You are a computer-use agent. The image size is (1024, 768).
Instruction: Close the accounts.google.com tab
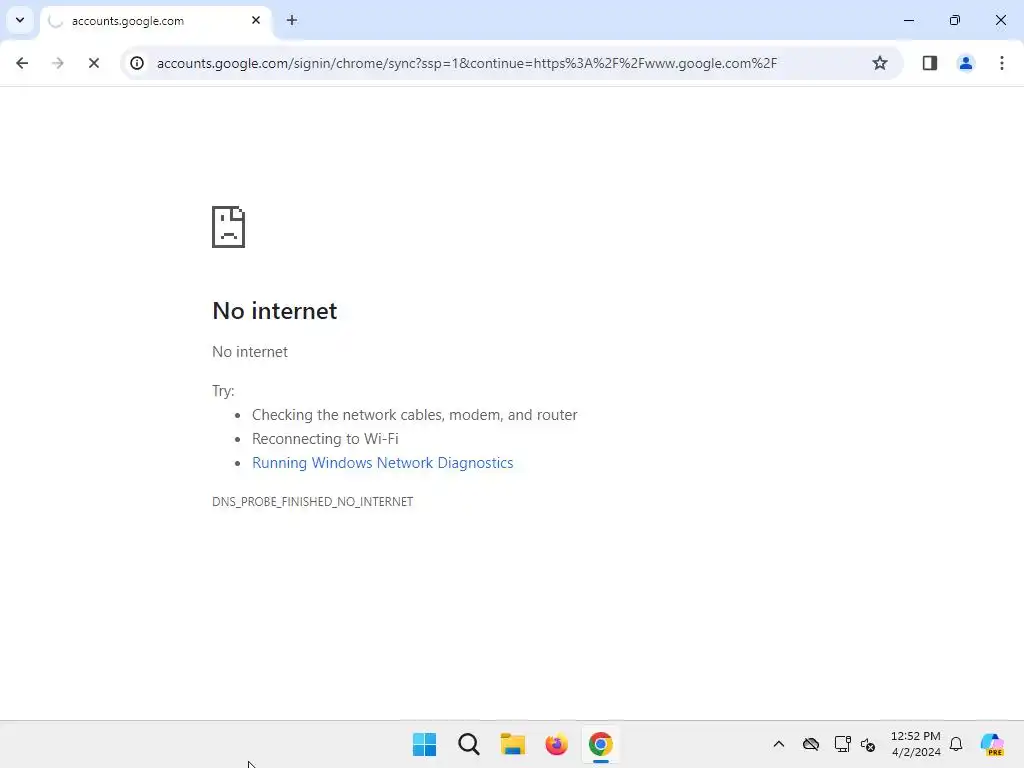pyautogui.click(x=256, y=20)
